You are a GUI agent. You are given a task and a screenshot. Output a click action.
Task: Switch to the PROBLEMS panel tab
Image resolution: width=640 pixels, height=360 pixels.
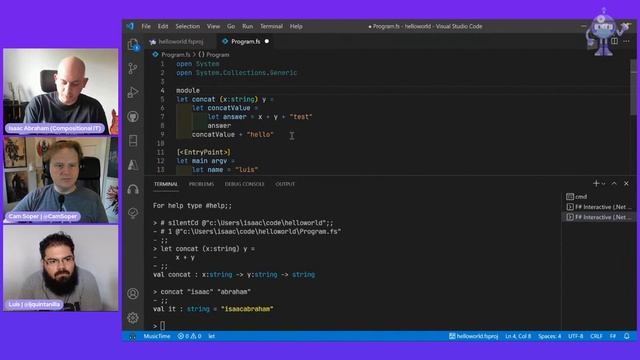(201, 184)
